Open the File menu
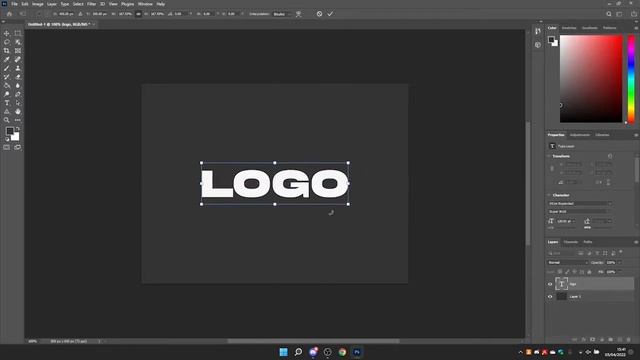This screenshot has height=360, width=640. pos(14,4)
